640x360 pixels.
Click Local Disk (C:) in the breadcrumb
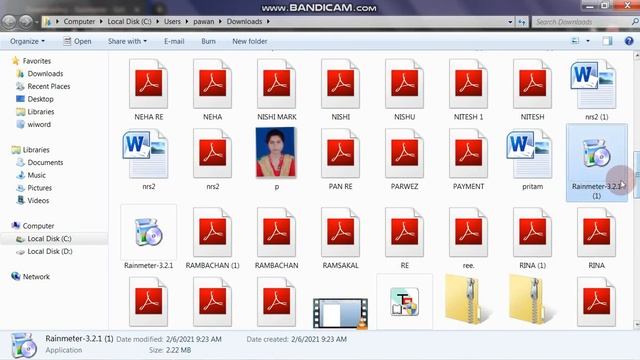point(129,22)
